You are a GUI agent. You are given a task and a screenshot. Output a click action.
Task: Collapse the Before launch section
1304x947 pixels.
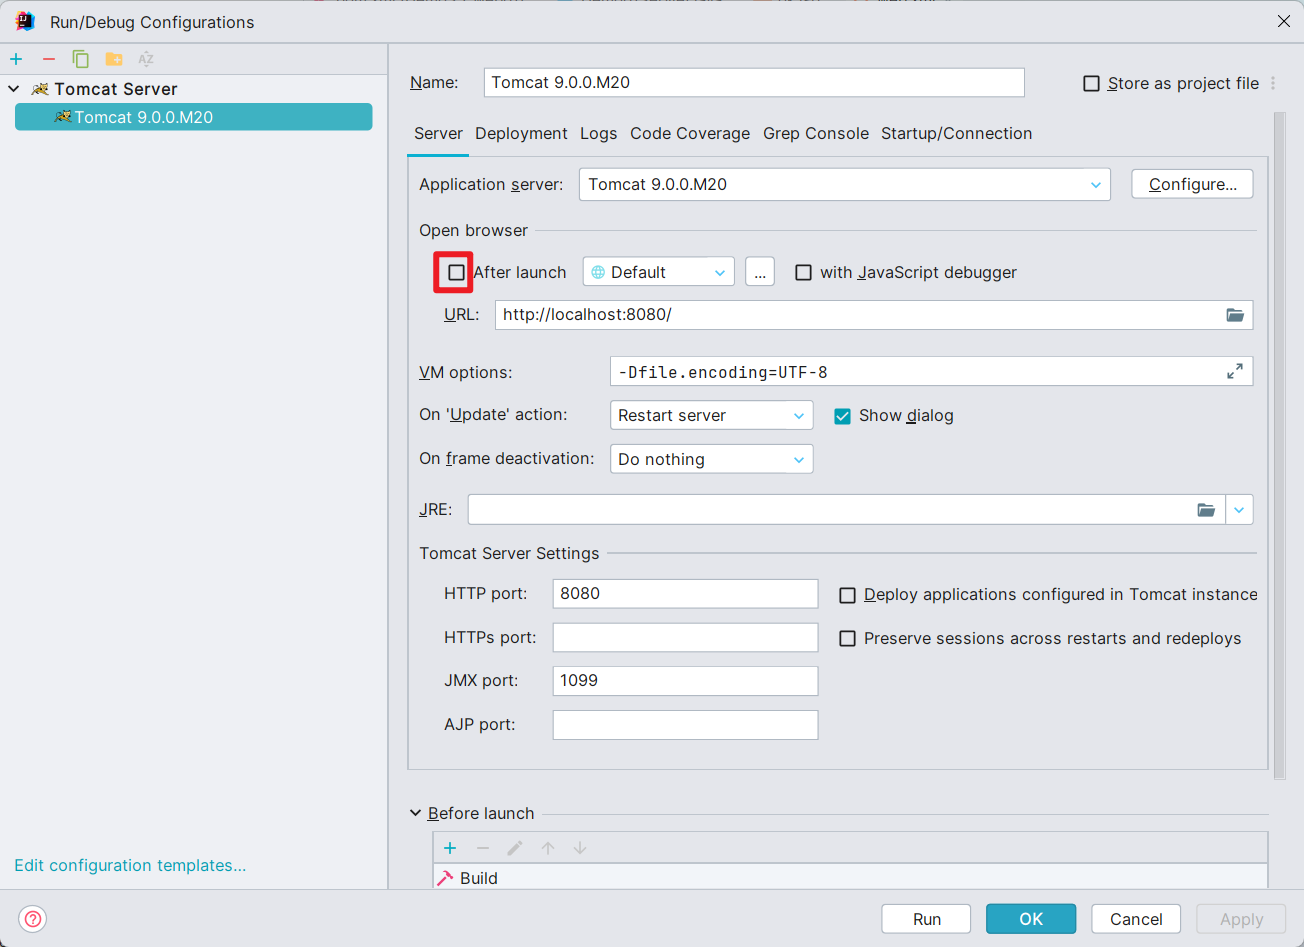tap(416, 813)
